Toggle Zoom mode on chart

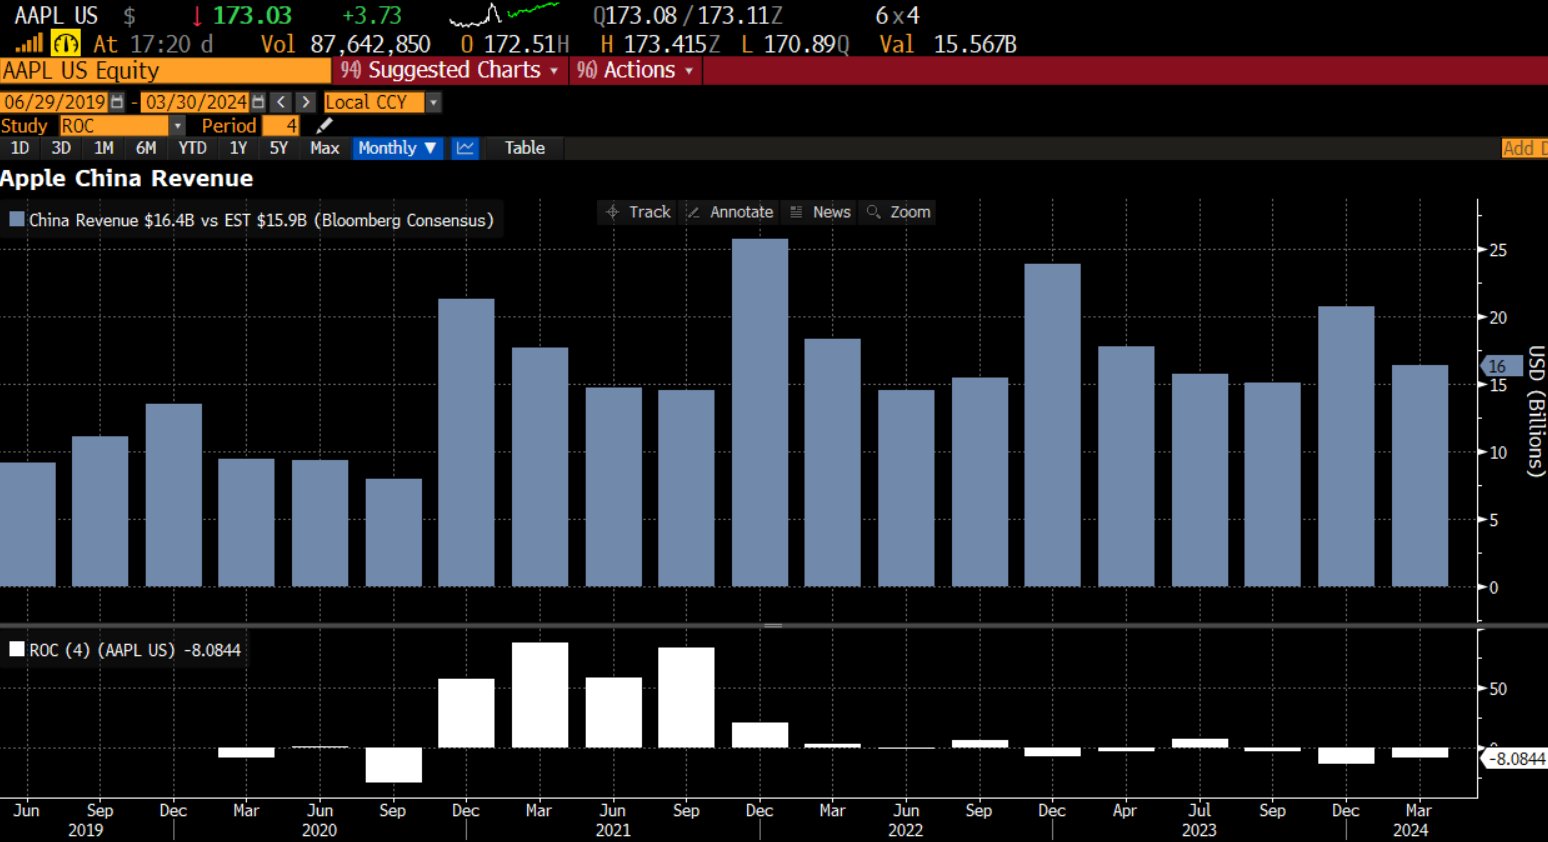coord(899,212)
